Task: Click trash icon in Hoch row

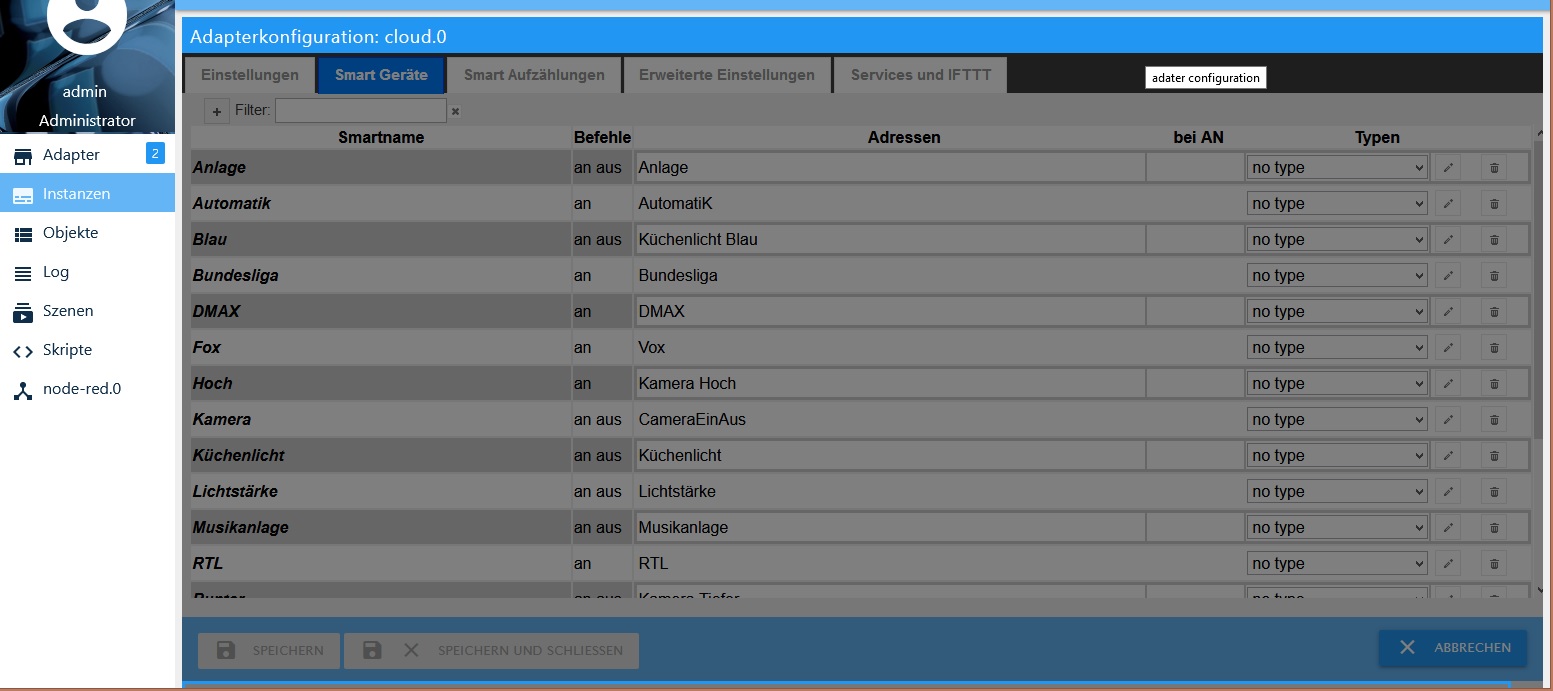Action: pyautogui.click(x=1494, y=384)
